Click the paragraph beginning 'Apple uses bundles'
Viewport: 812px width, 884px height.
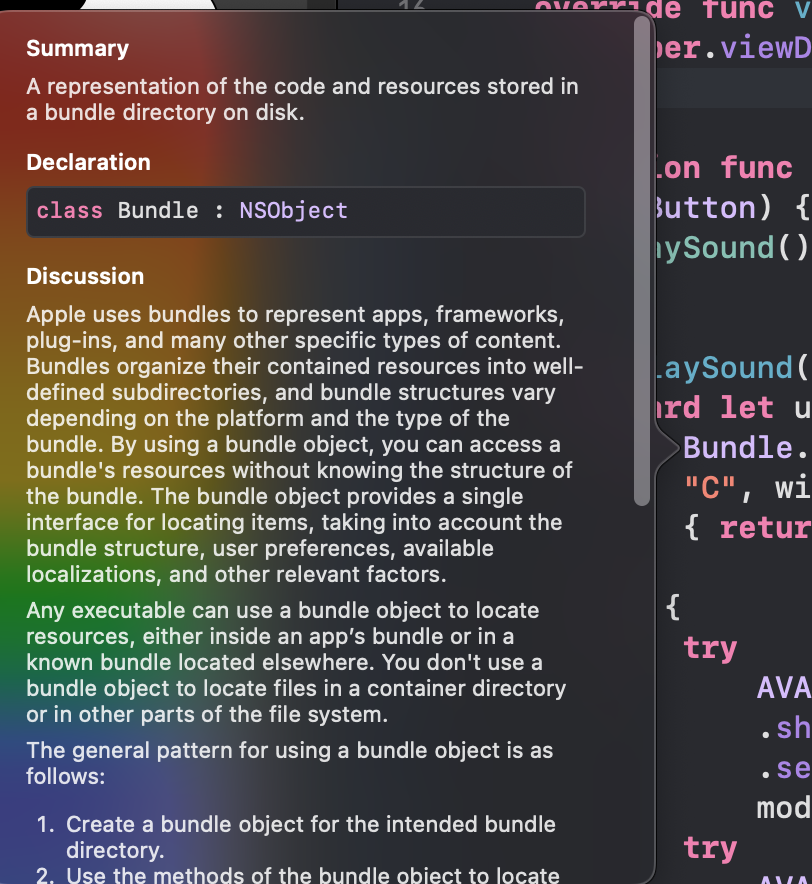tap(304, 444)
